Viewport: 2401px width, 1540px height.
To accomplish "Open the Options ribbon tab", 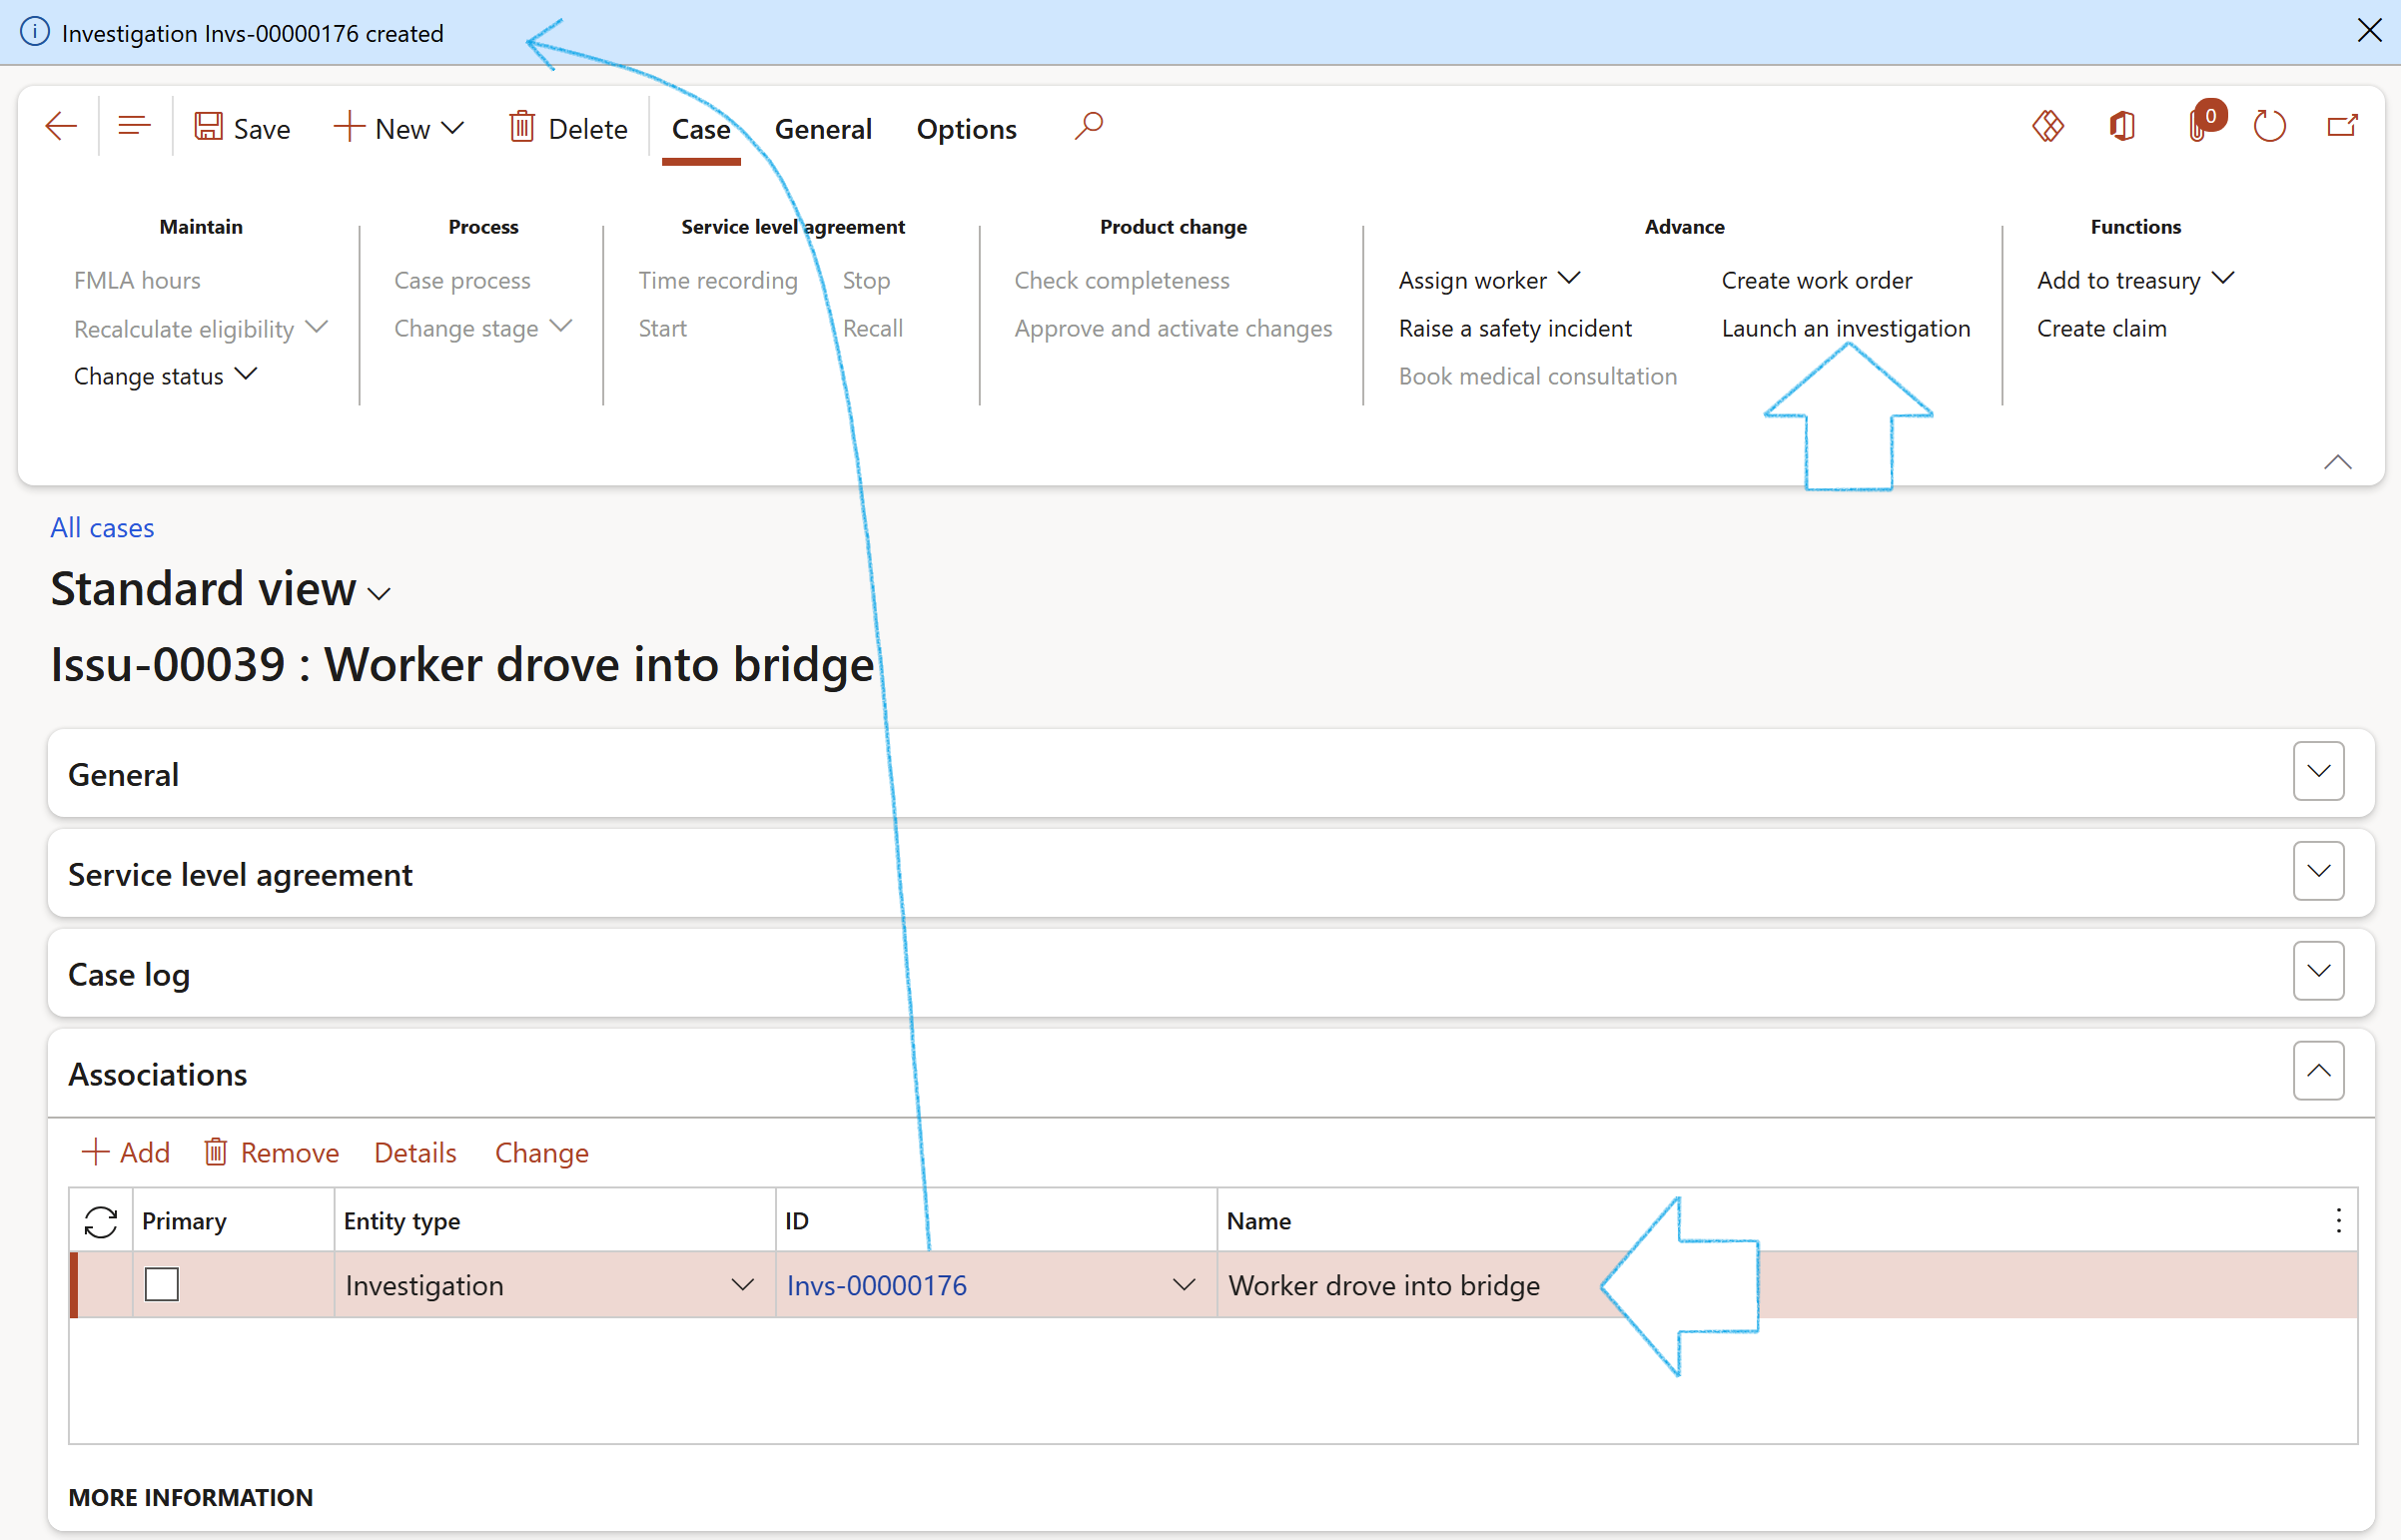I will coord(966,129).
